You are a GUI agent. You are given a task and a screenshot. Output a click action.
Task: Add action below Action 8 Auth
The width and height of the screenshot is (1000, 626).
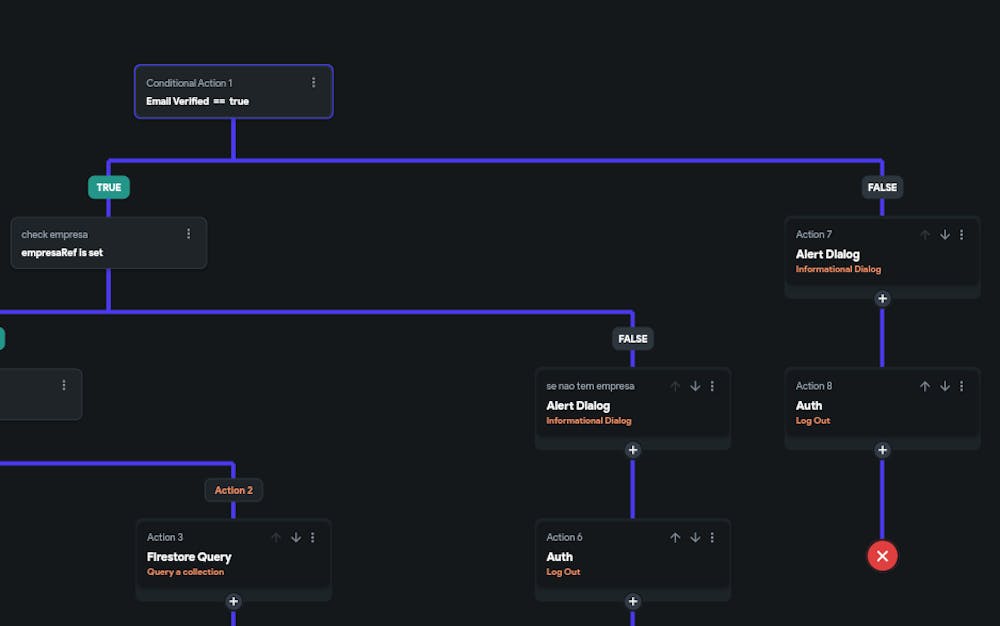point(882,450)
